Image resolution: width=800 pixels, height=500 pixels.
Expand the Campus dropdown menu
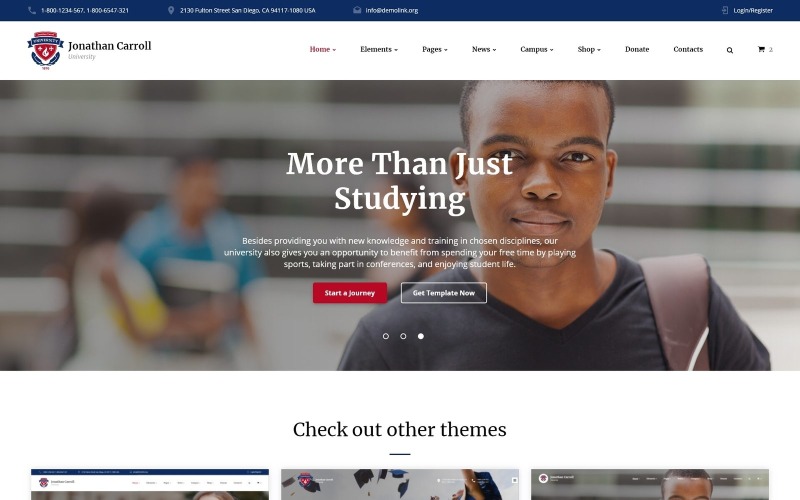pos(537,49)
